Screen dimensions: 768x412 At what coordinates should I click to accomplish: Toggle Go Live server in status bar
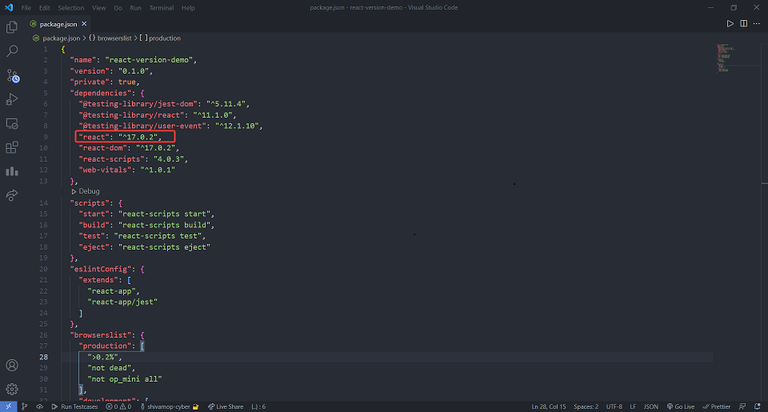point(683,407)
